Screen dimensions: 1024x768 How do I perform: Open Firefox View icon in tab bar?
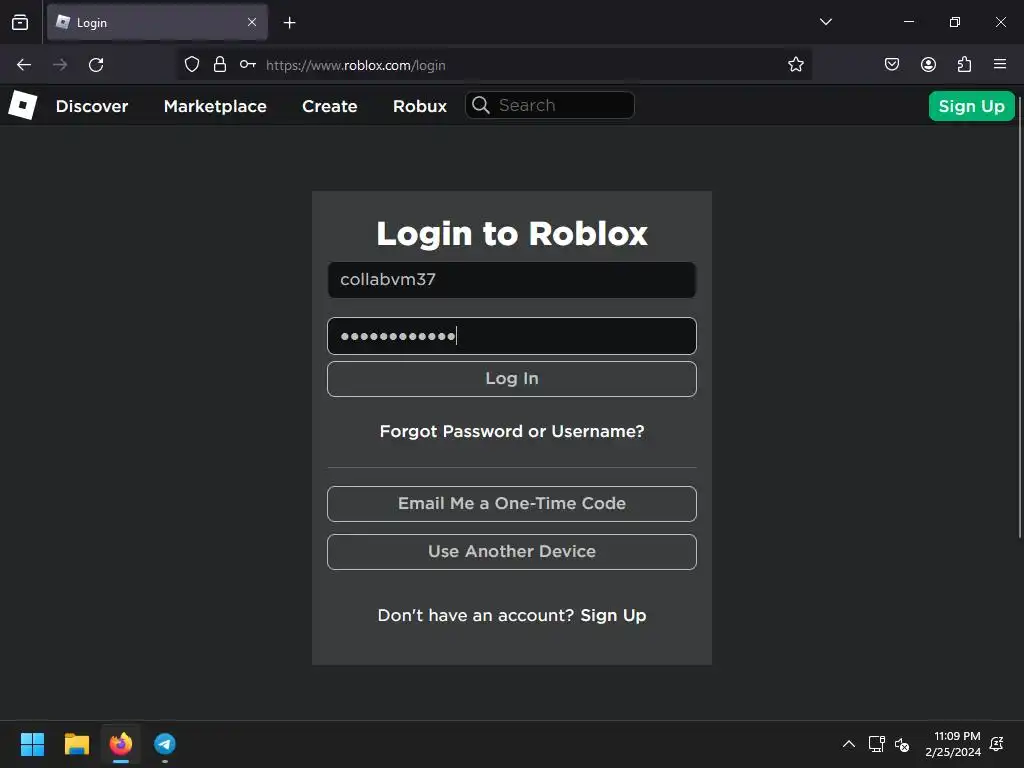click(x=20, y=22)
